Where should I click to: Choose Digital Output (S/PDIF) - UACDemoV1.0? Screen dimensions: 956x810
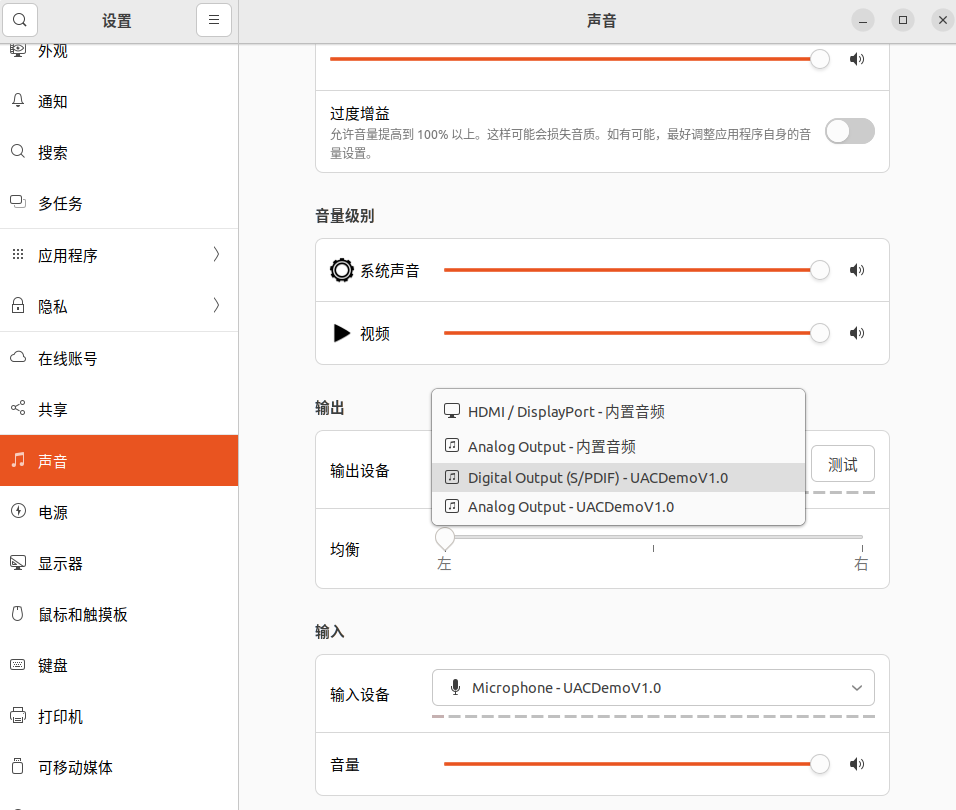point(618,477)
